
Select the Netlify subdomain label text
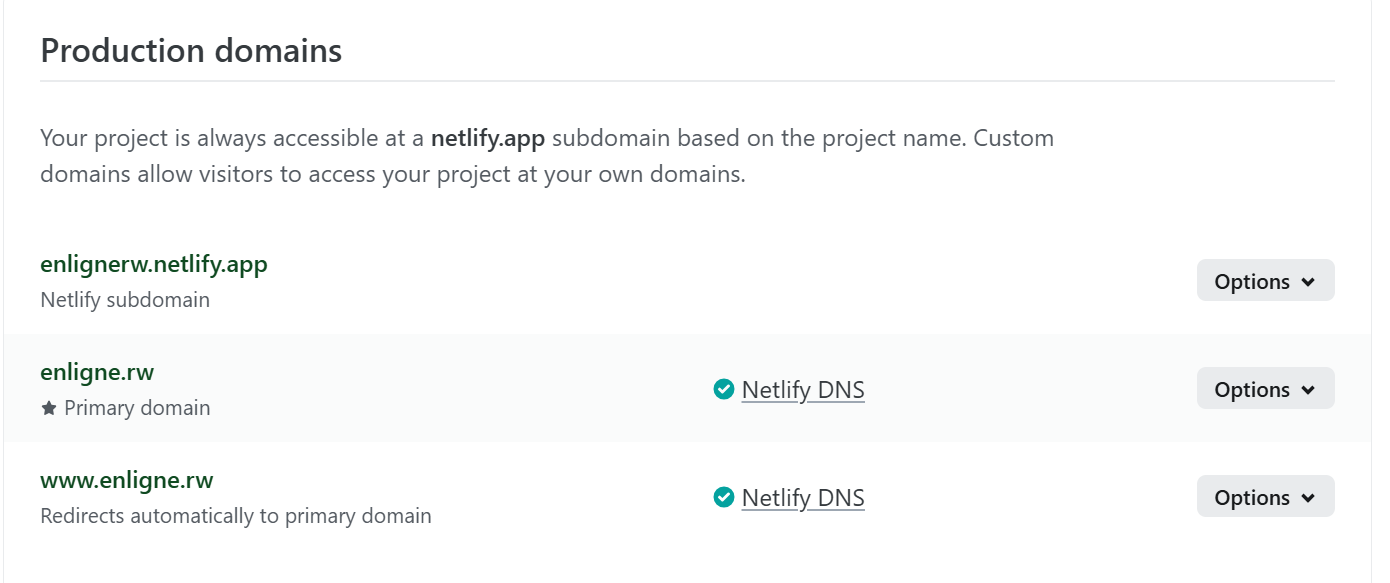click(125, 300)
